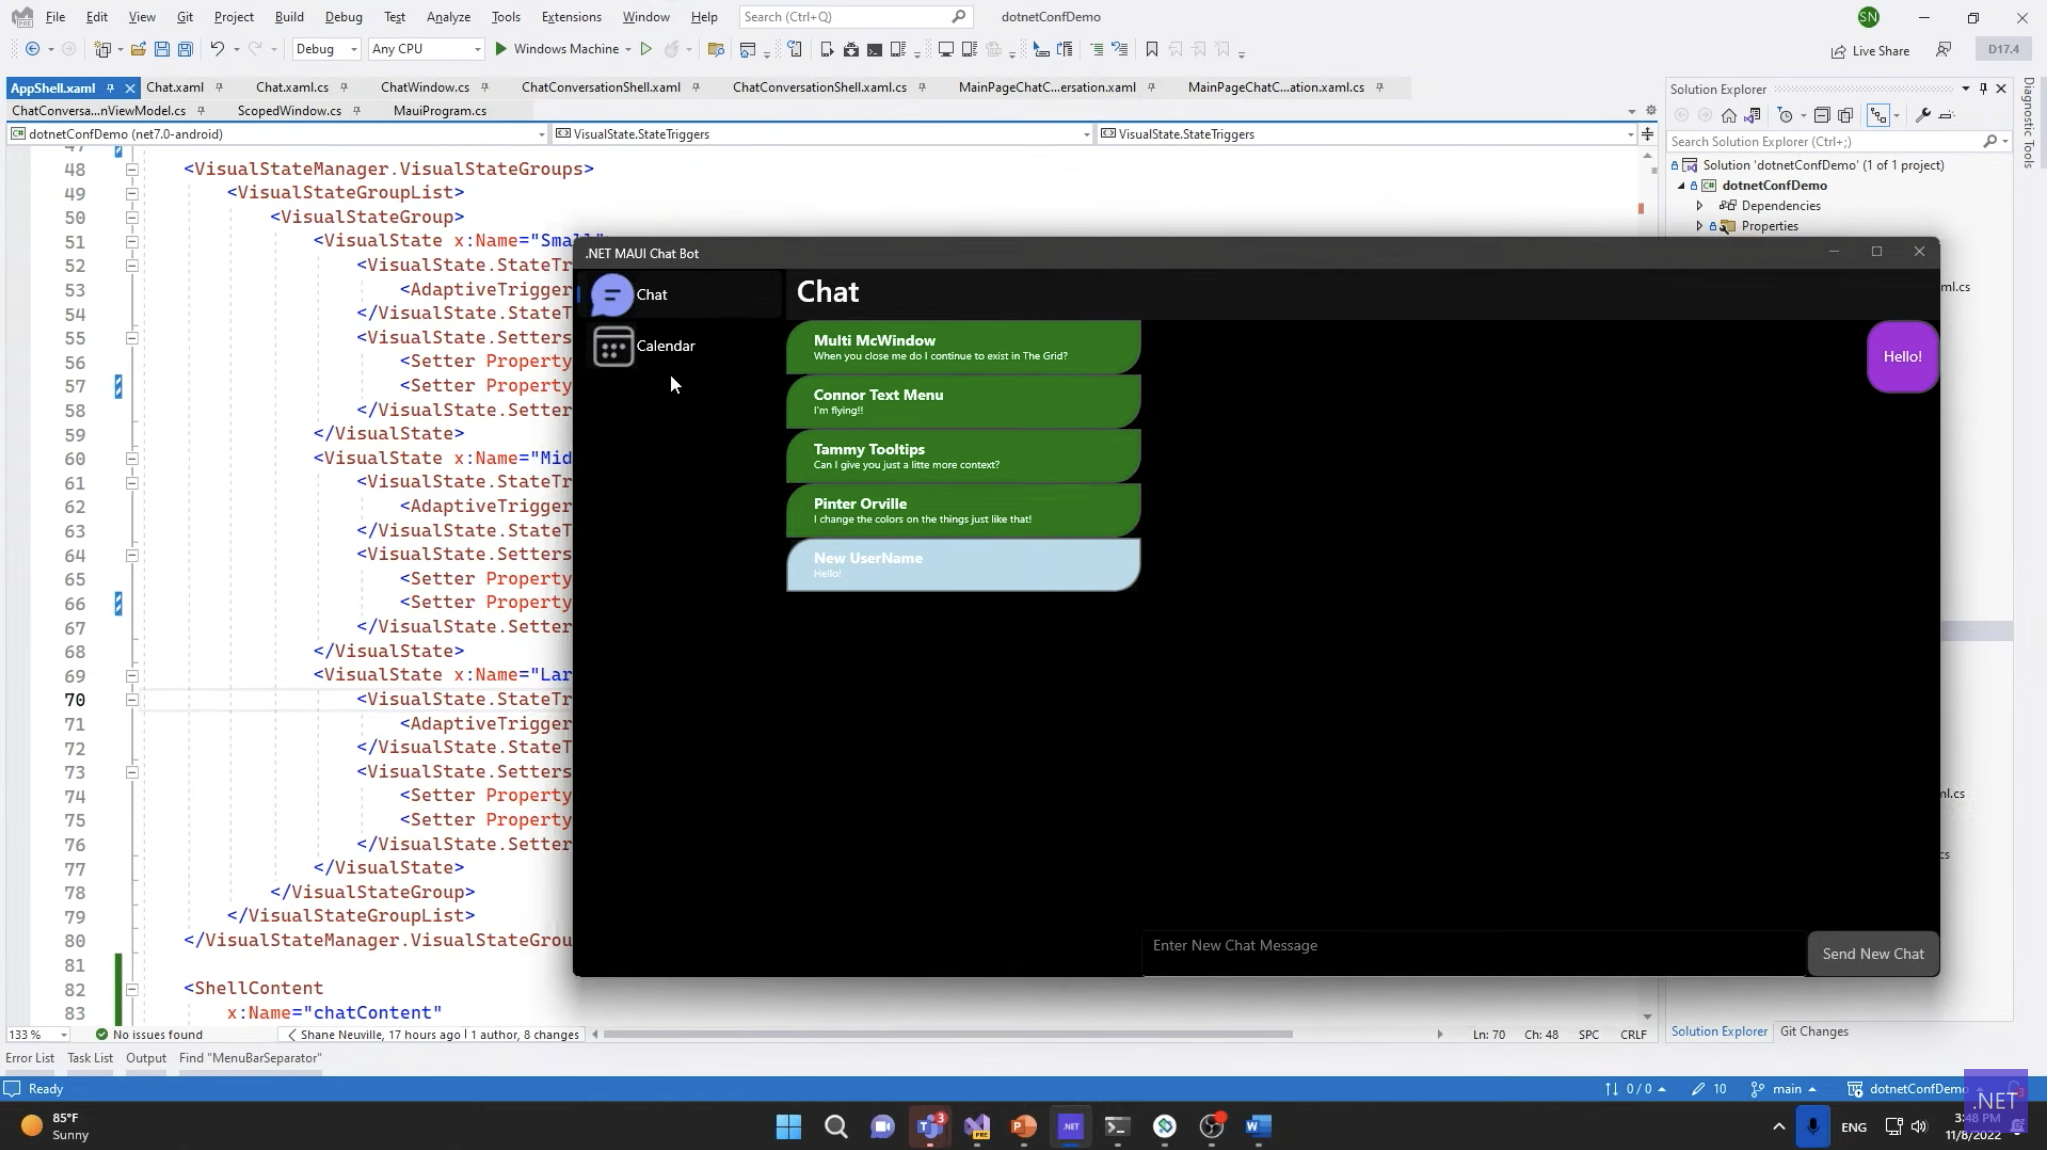Open the Calendar icon in MAUI app sidebar

[x=613, y=346]
